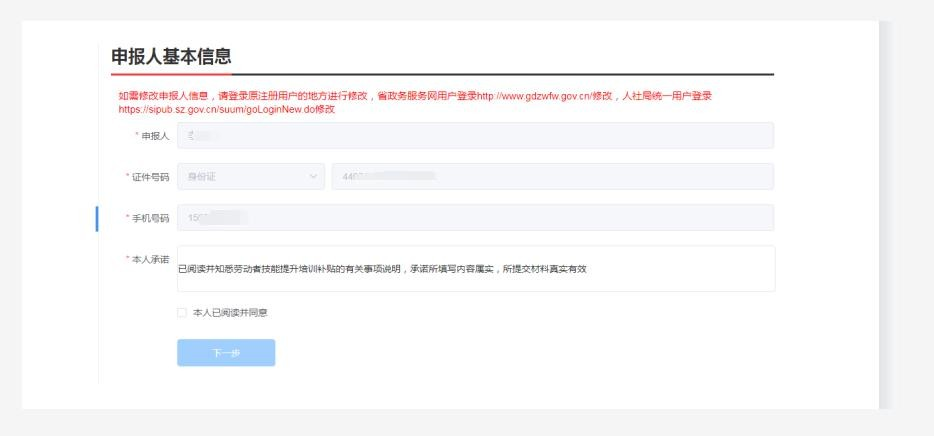Click the ID number input field
The height and width of the screenshot is (436, 934).
click(x=553, y=177)
